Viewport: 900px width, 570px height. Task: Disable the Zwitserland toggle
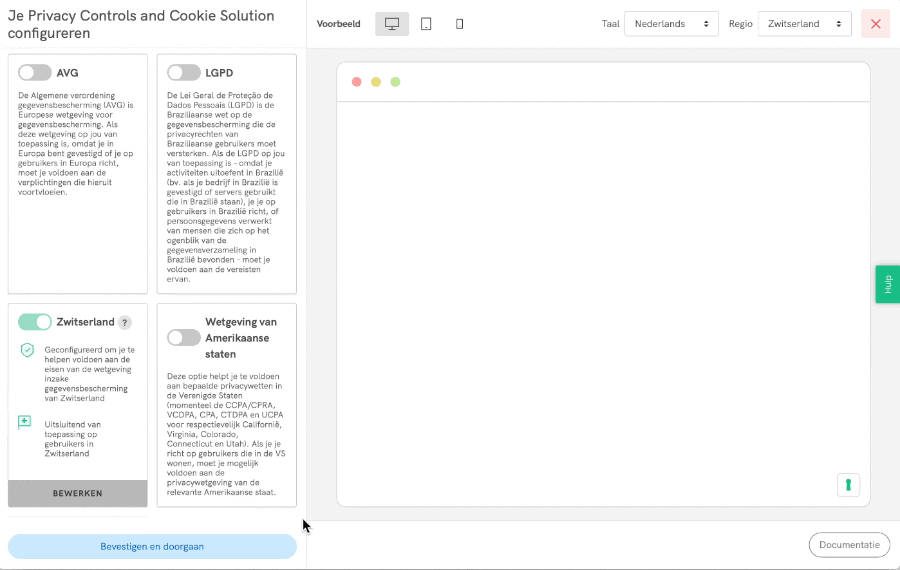tap(35, 322)
